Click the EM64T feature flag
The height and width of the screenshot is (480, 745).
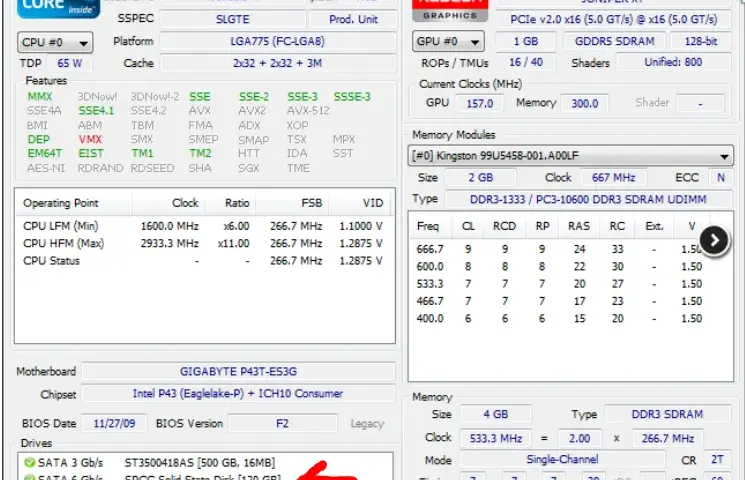point(45,154)
